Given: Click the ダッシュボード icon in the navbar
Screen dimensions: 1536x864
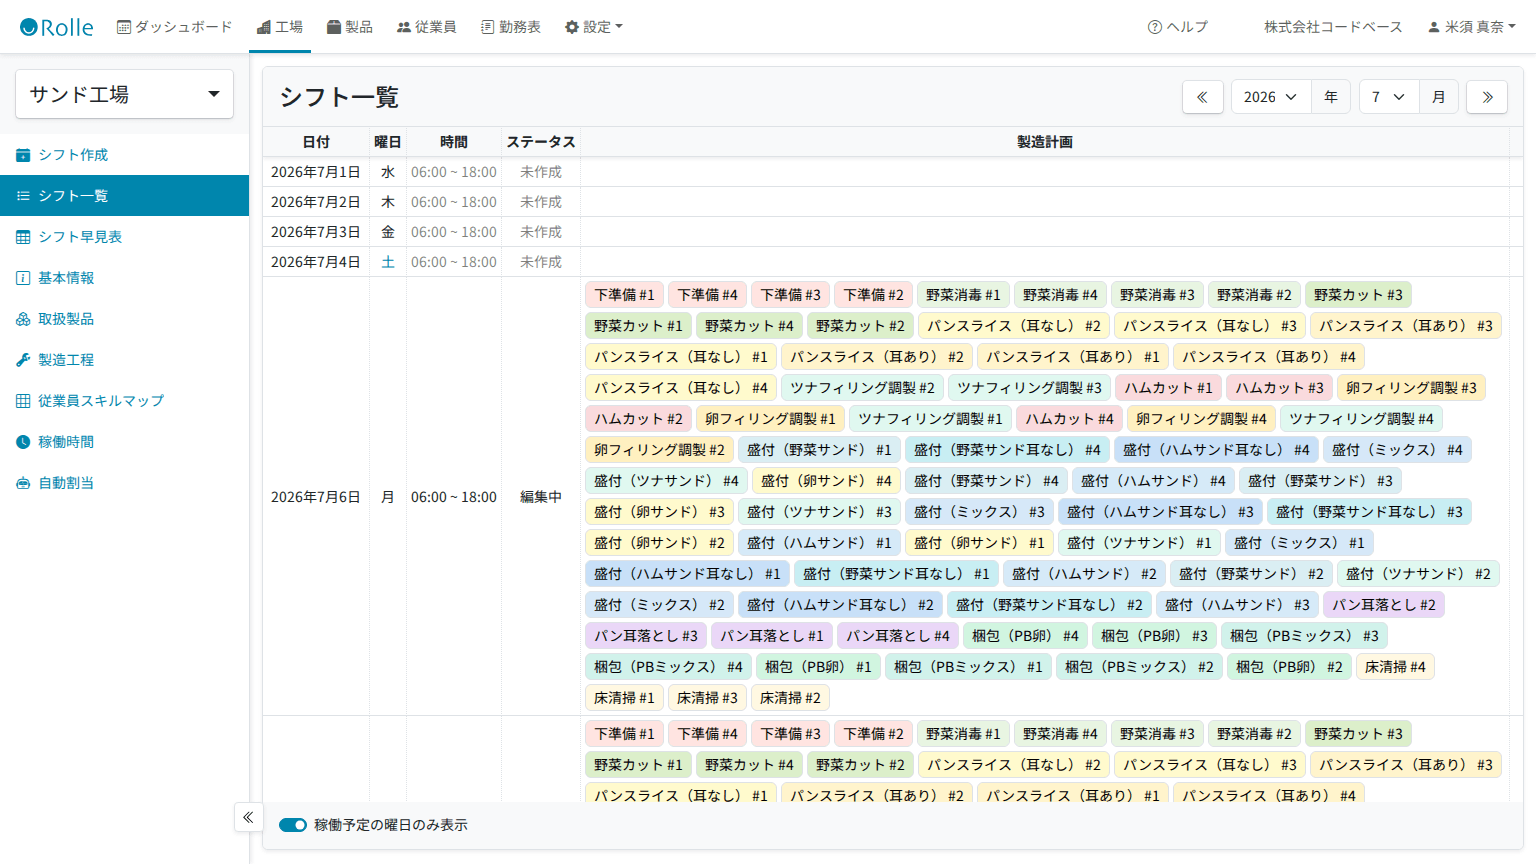Looking at the screenshot, I should coord(124,27).
